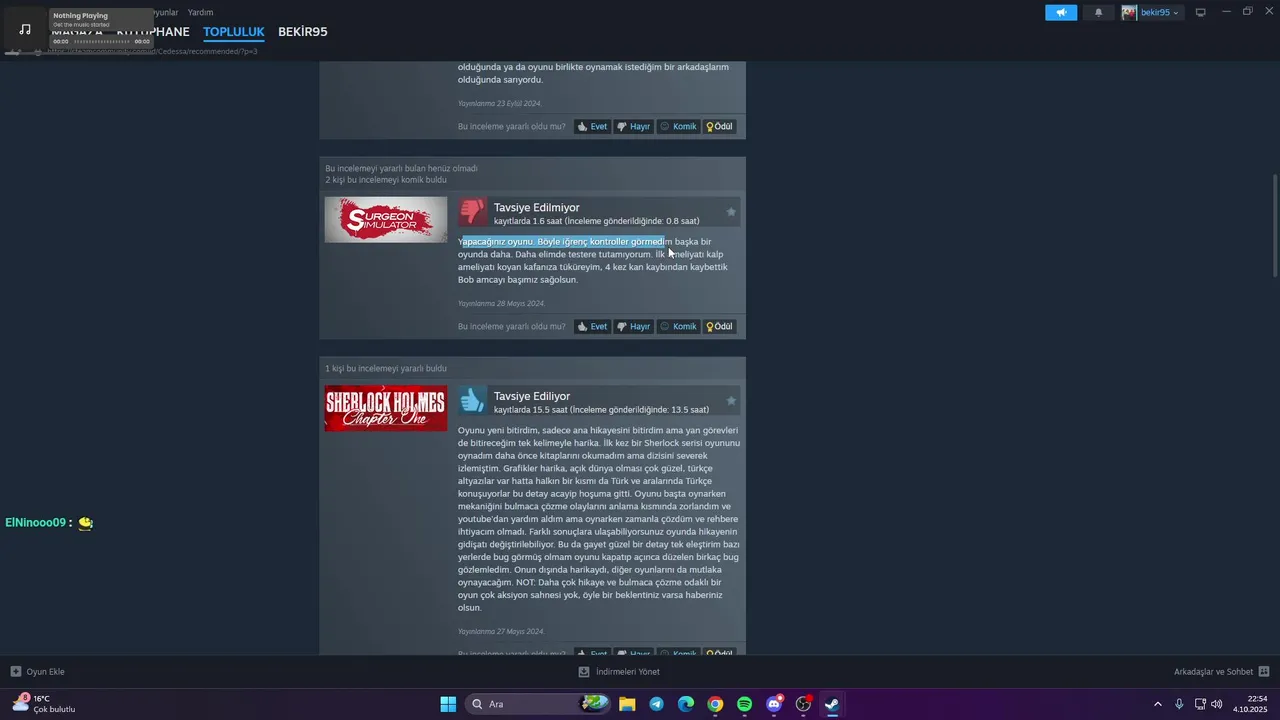This screenshot has width=1280, height=720.
Task: Open the Surgeon Simulator game thumbnail
Action: point(386,220)
